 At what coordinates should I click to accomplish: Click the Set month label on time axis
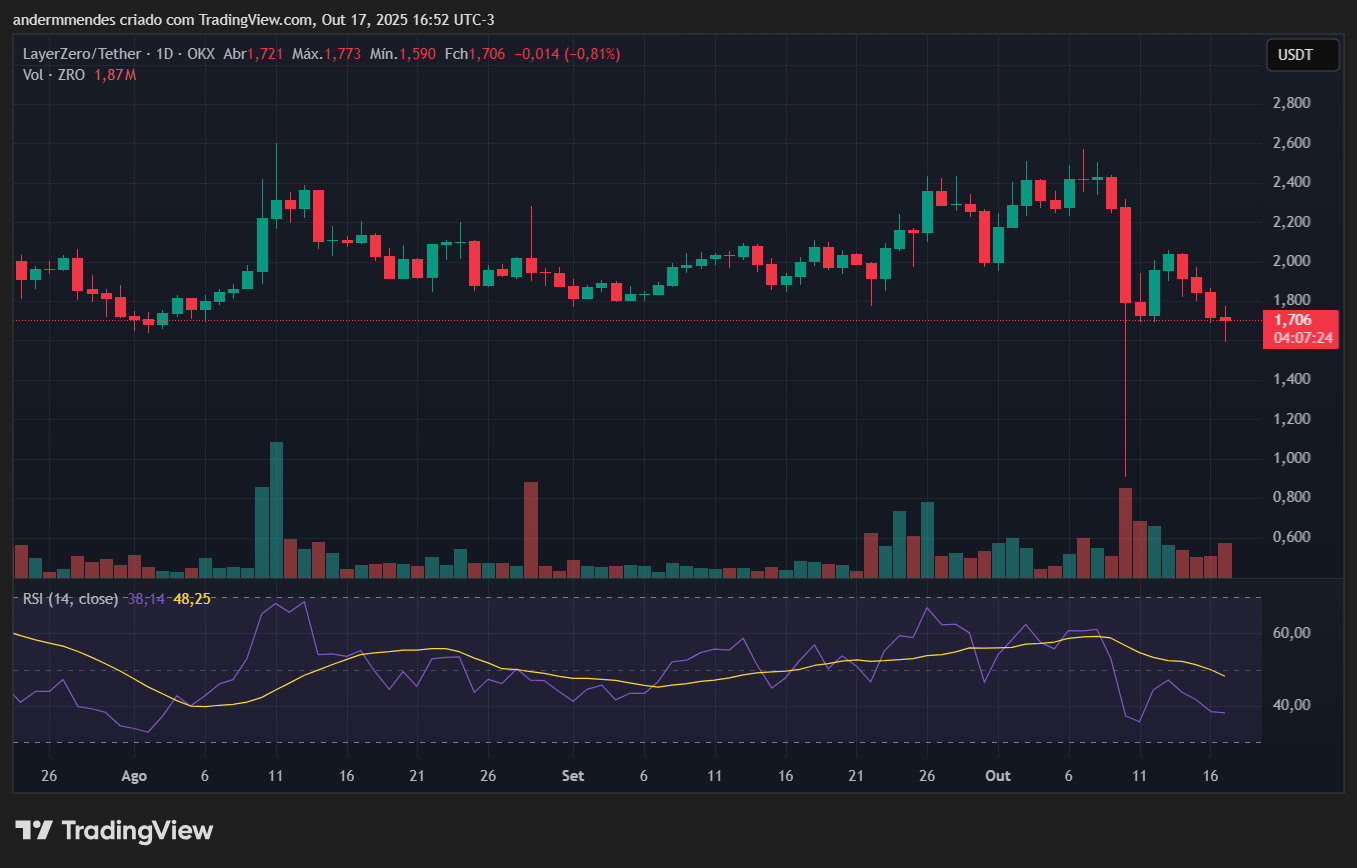573,776
